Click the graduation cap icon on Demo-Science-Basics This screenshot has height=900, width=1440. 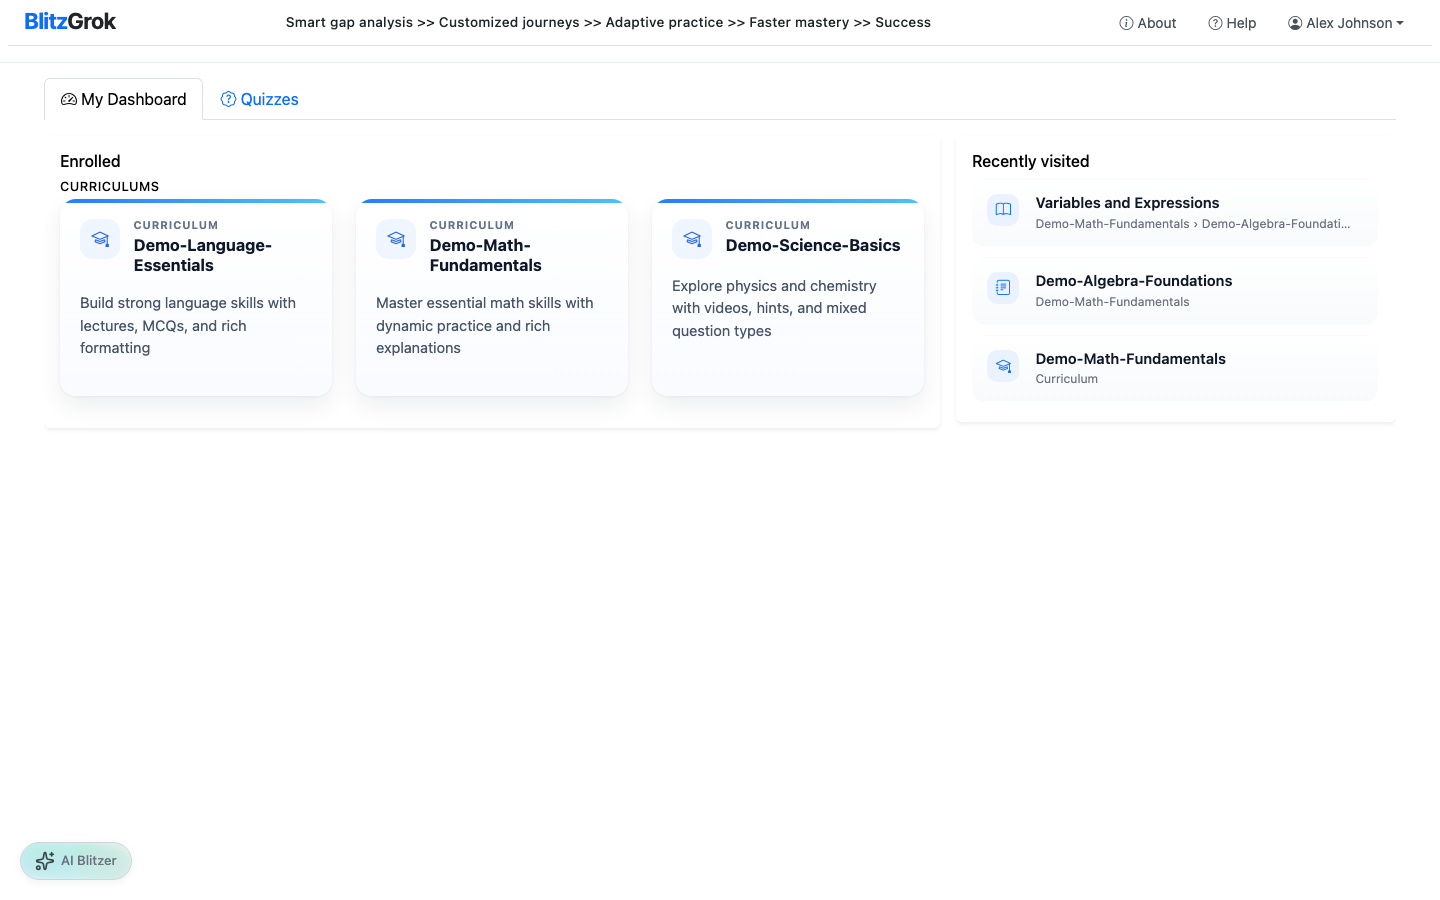point(692,239)
